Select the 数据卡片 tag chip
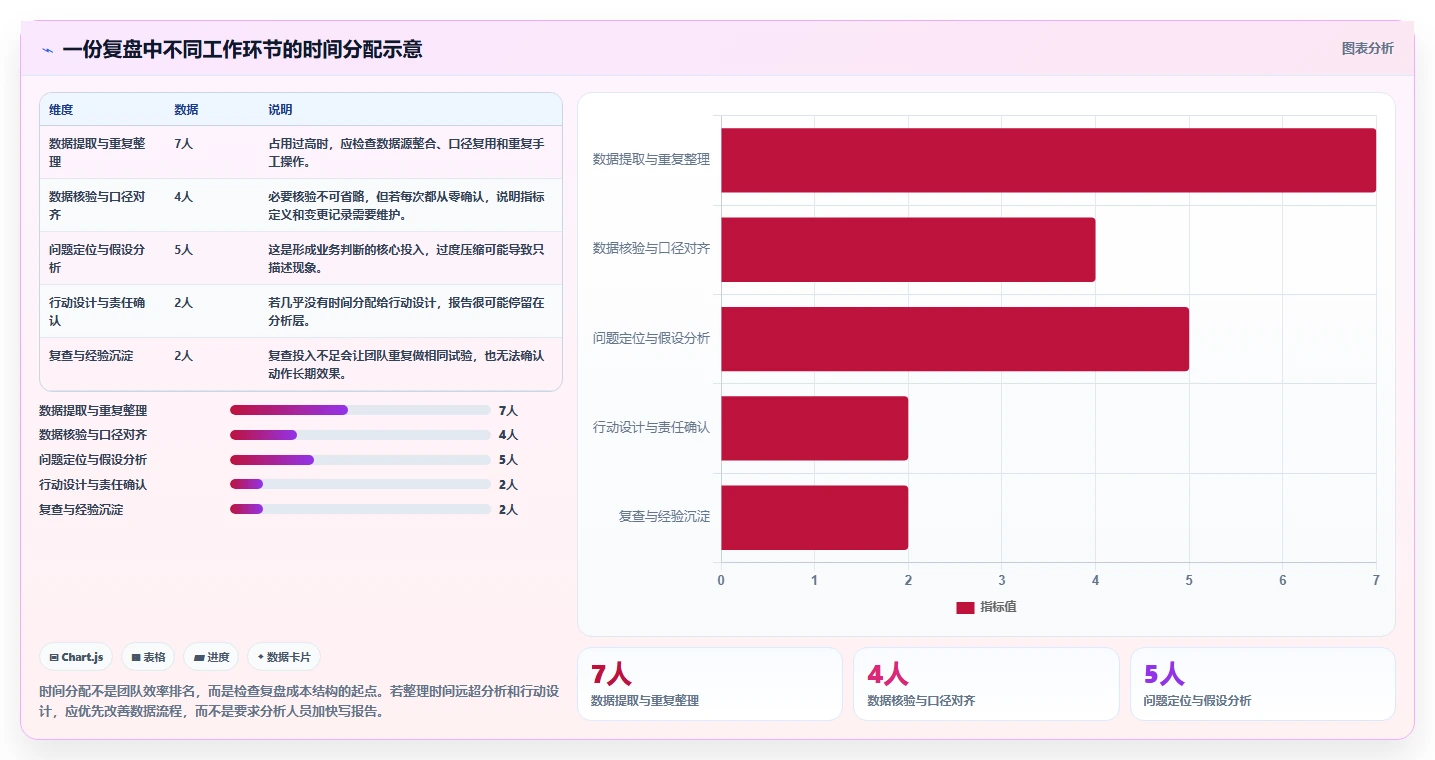The height and width of the screenshot is (760, 1435). tap(284, 657)
